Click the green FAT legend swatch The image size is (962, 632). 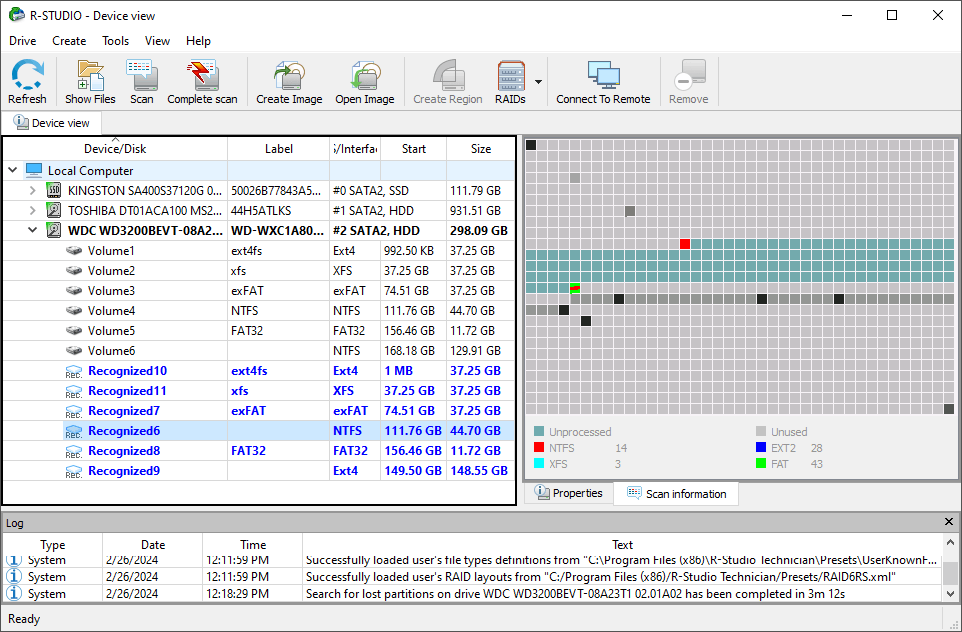click(x=761, y=463)
